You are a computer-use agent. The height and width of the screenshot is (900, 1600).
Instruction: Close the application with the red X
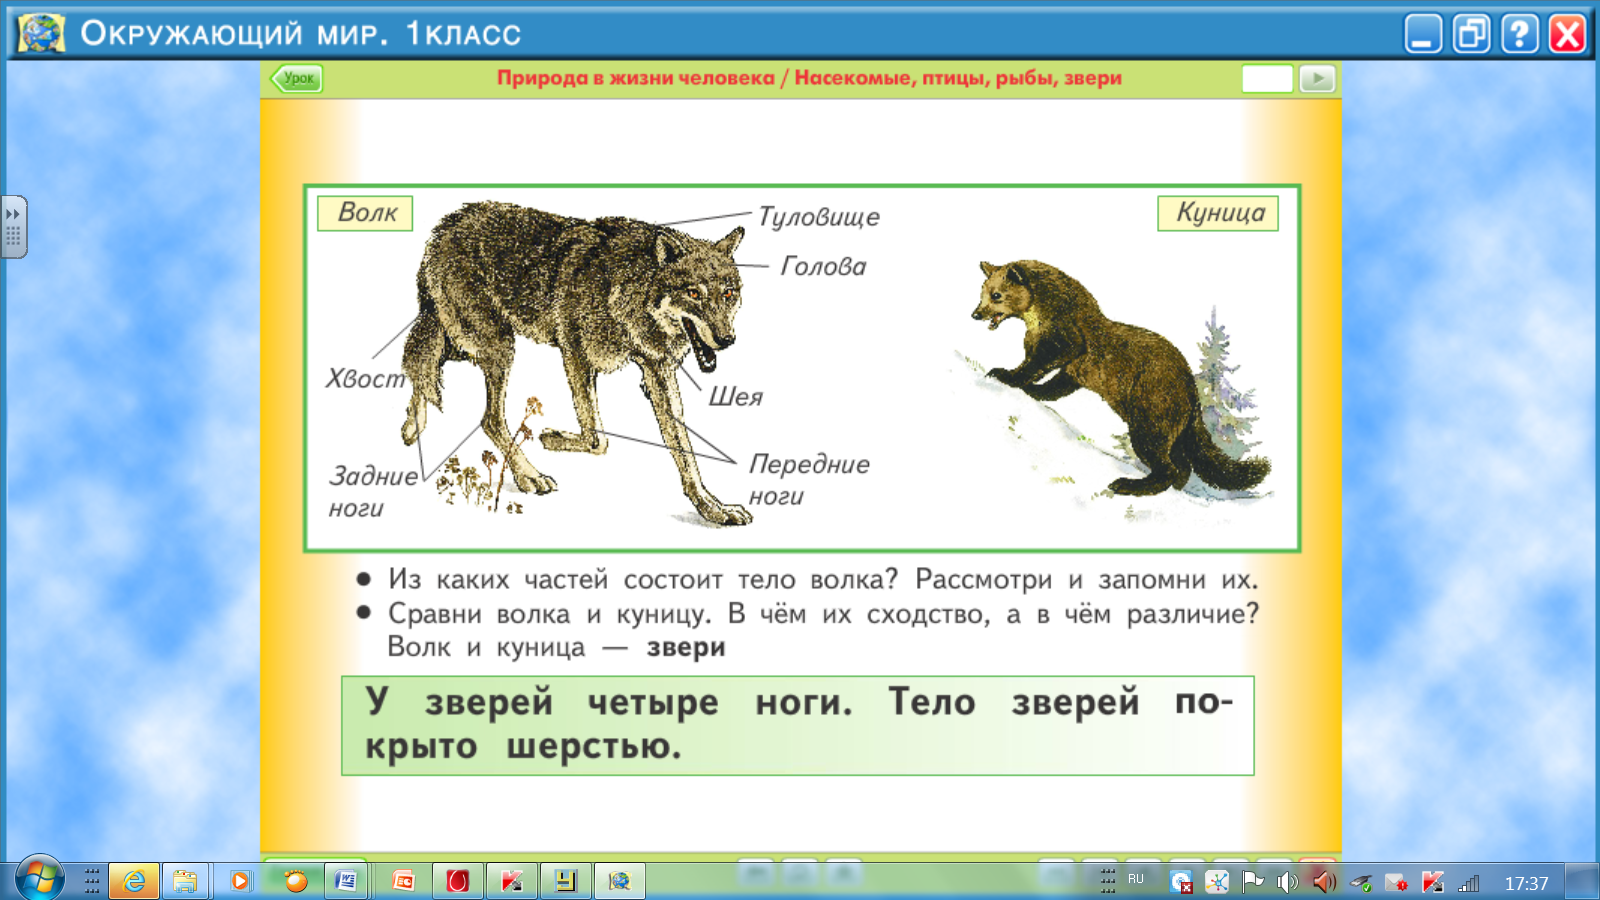pyautogui.click(x=1567, y=33)
